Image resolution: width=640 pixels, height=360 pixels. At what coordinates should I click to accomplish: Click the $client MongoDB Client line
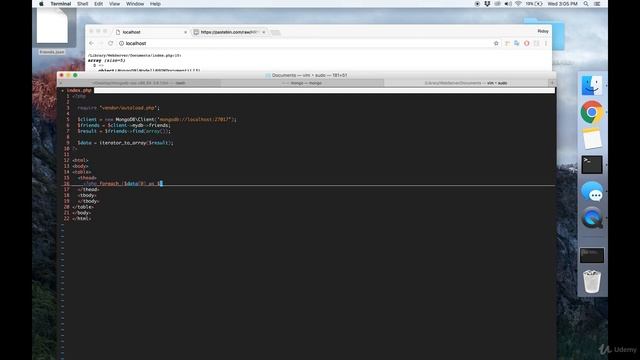tap(157, 120)
